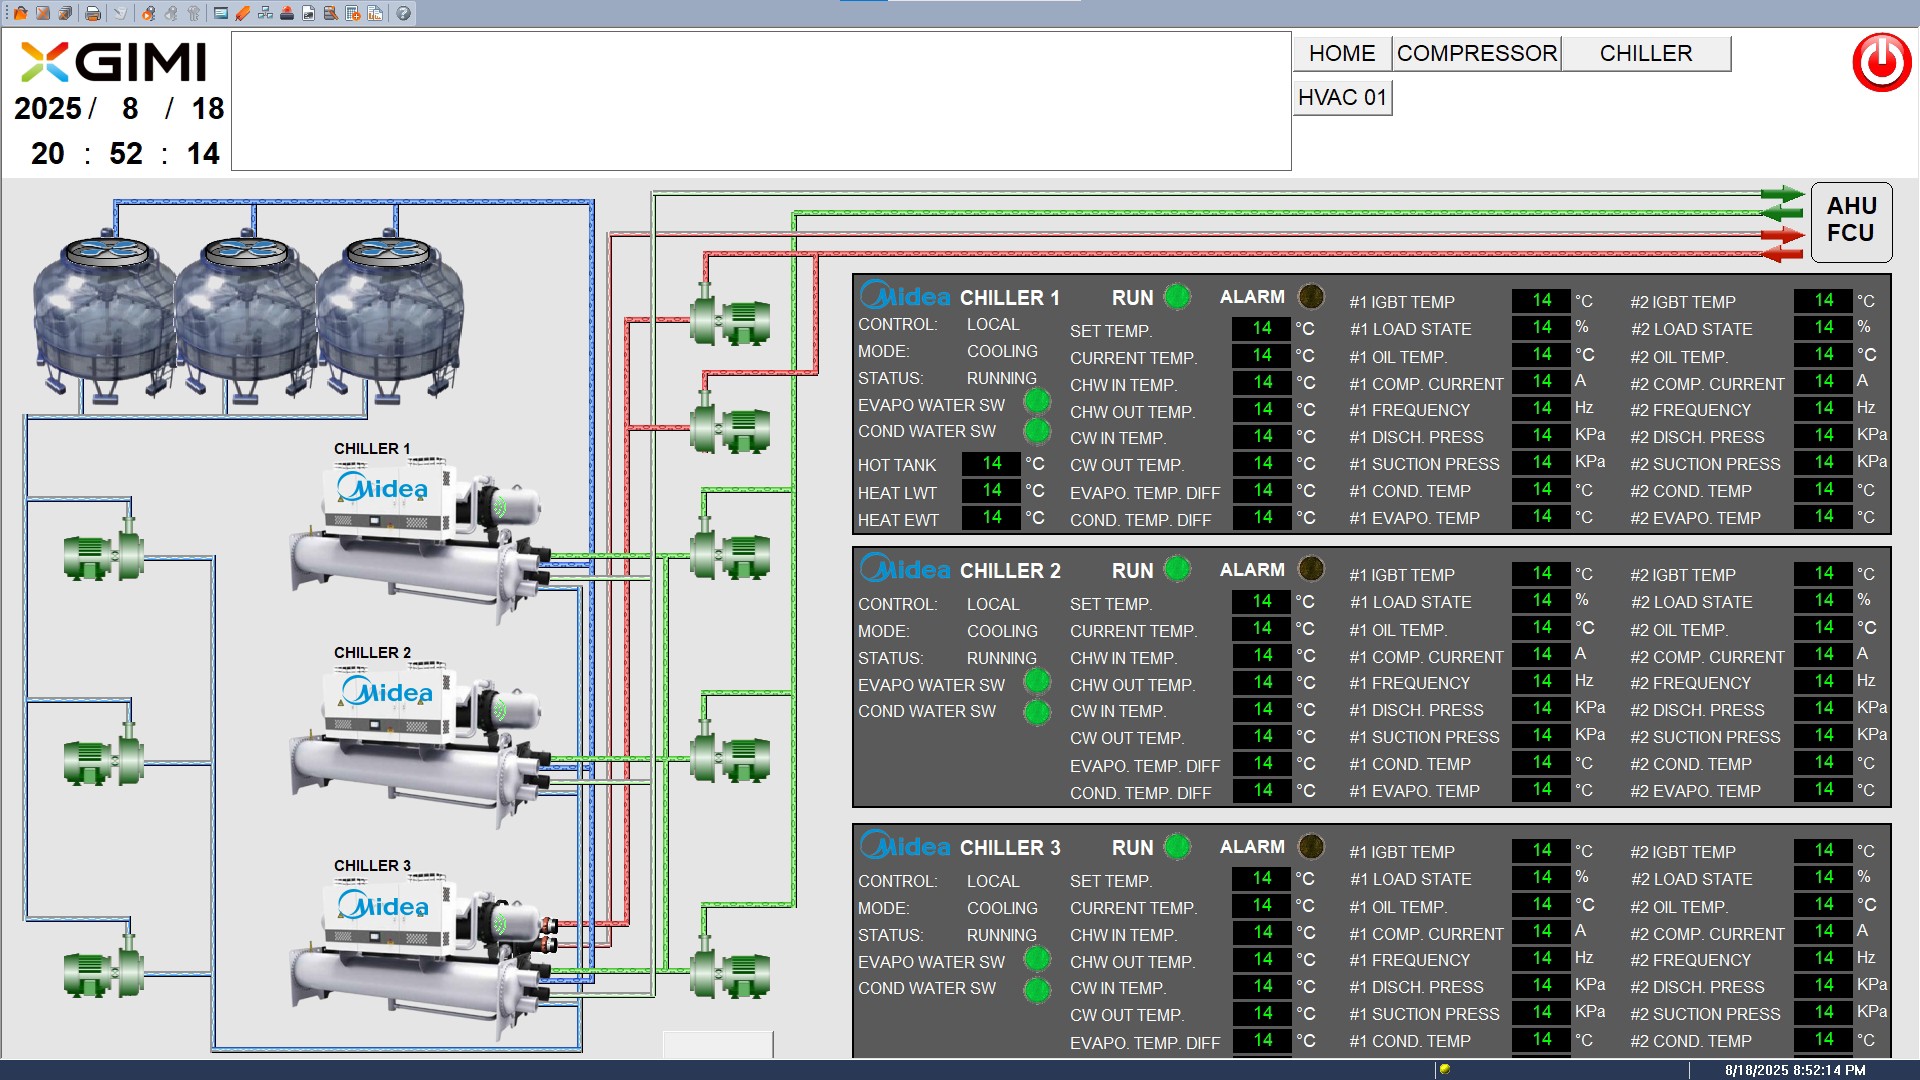Click the user login key icon
The height and width of the screenshot is (1080, 1920).
pyautogui.click(x=148, y=13)
